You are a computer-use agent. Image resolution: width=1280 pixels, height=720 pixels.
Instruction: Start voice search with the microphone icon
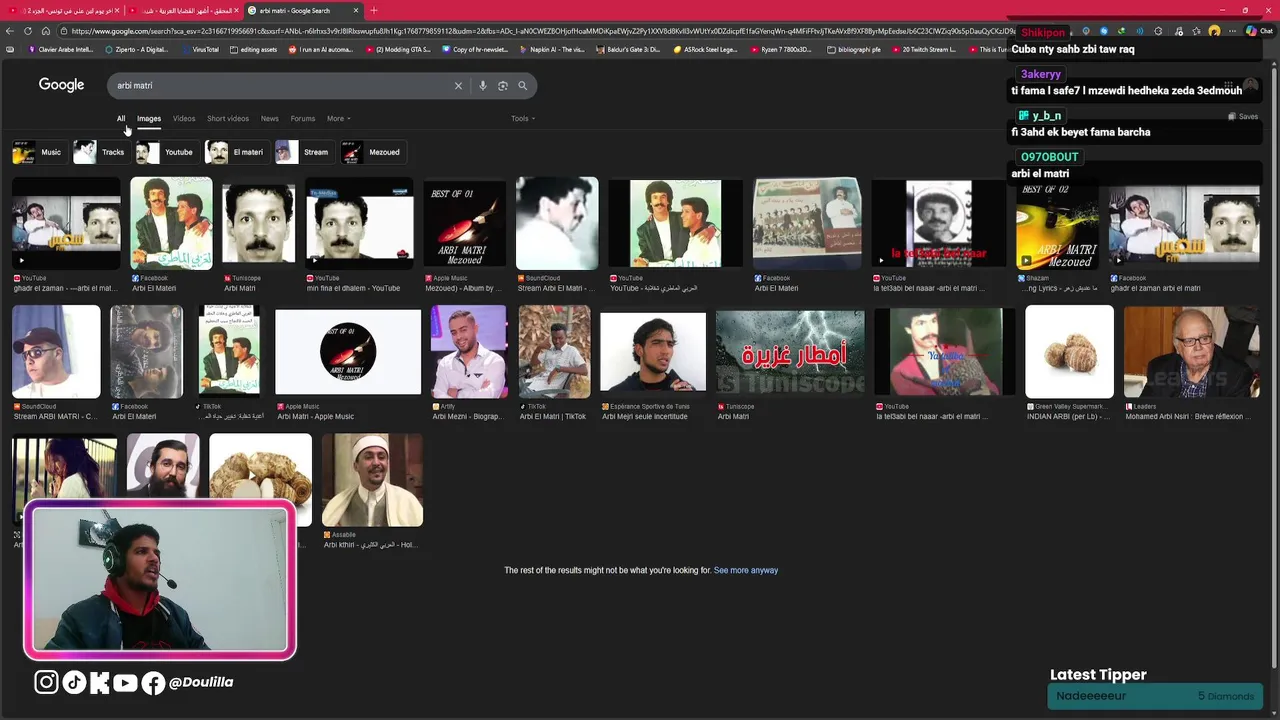482,86
